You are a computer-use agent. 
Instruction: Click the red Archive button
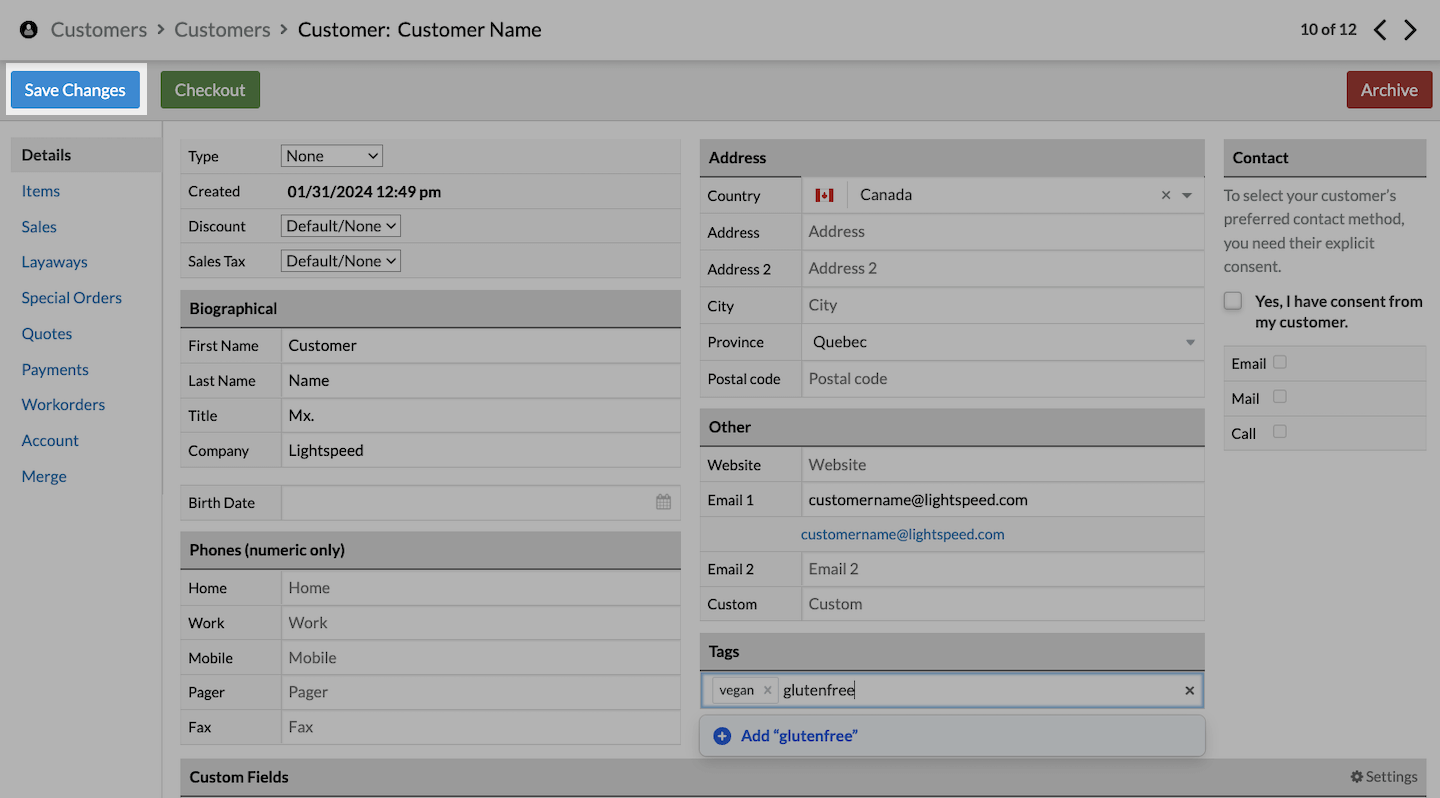click(1389, 90)
